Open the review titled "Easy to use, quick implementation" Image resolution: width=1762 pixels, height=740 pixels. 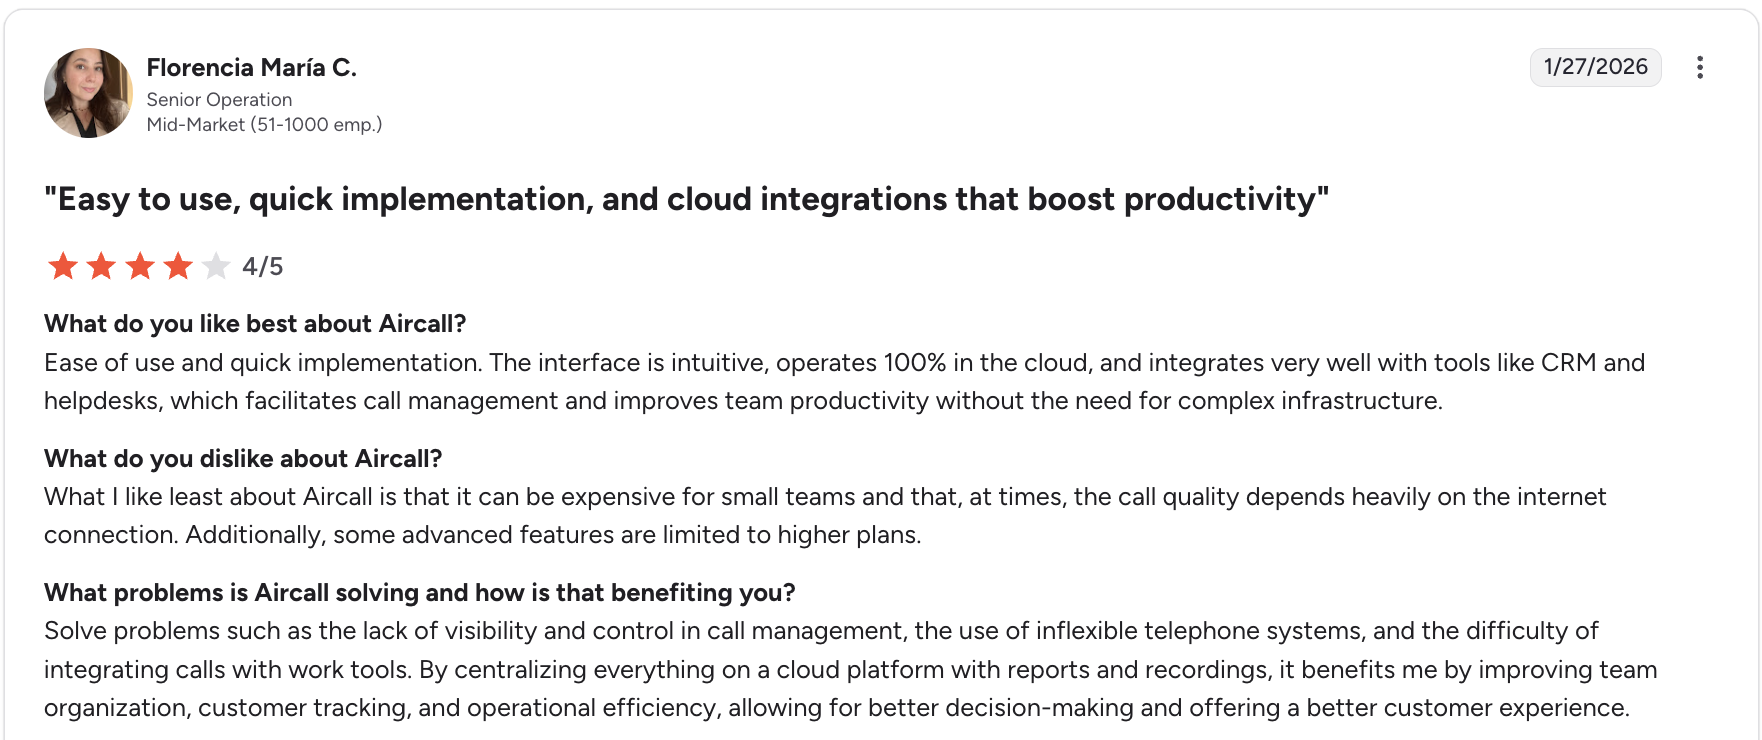coord(686,199)
